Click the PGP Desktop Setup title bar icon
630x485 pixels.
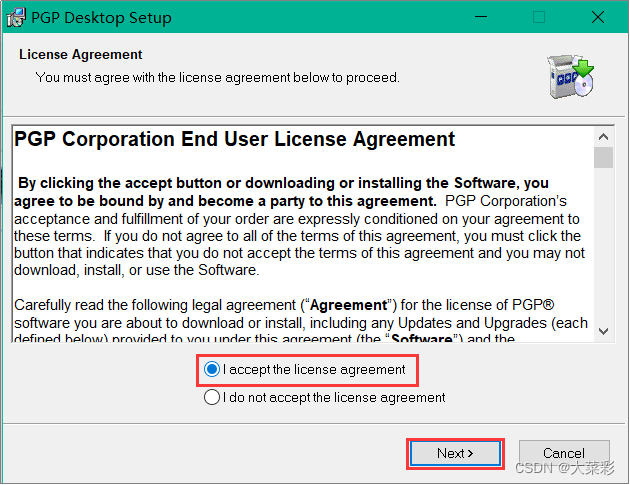16,18
